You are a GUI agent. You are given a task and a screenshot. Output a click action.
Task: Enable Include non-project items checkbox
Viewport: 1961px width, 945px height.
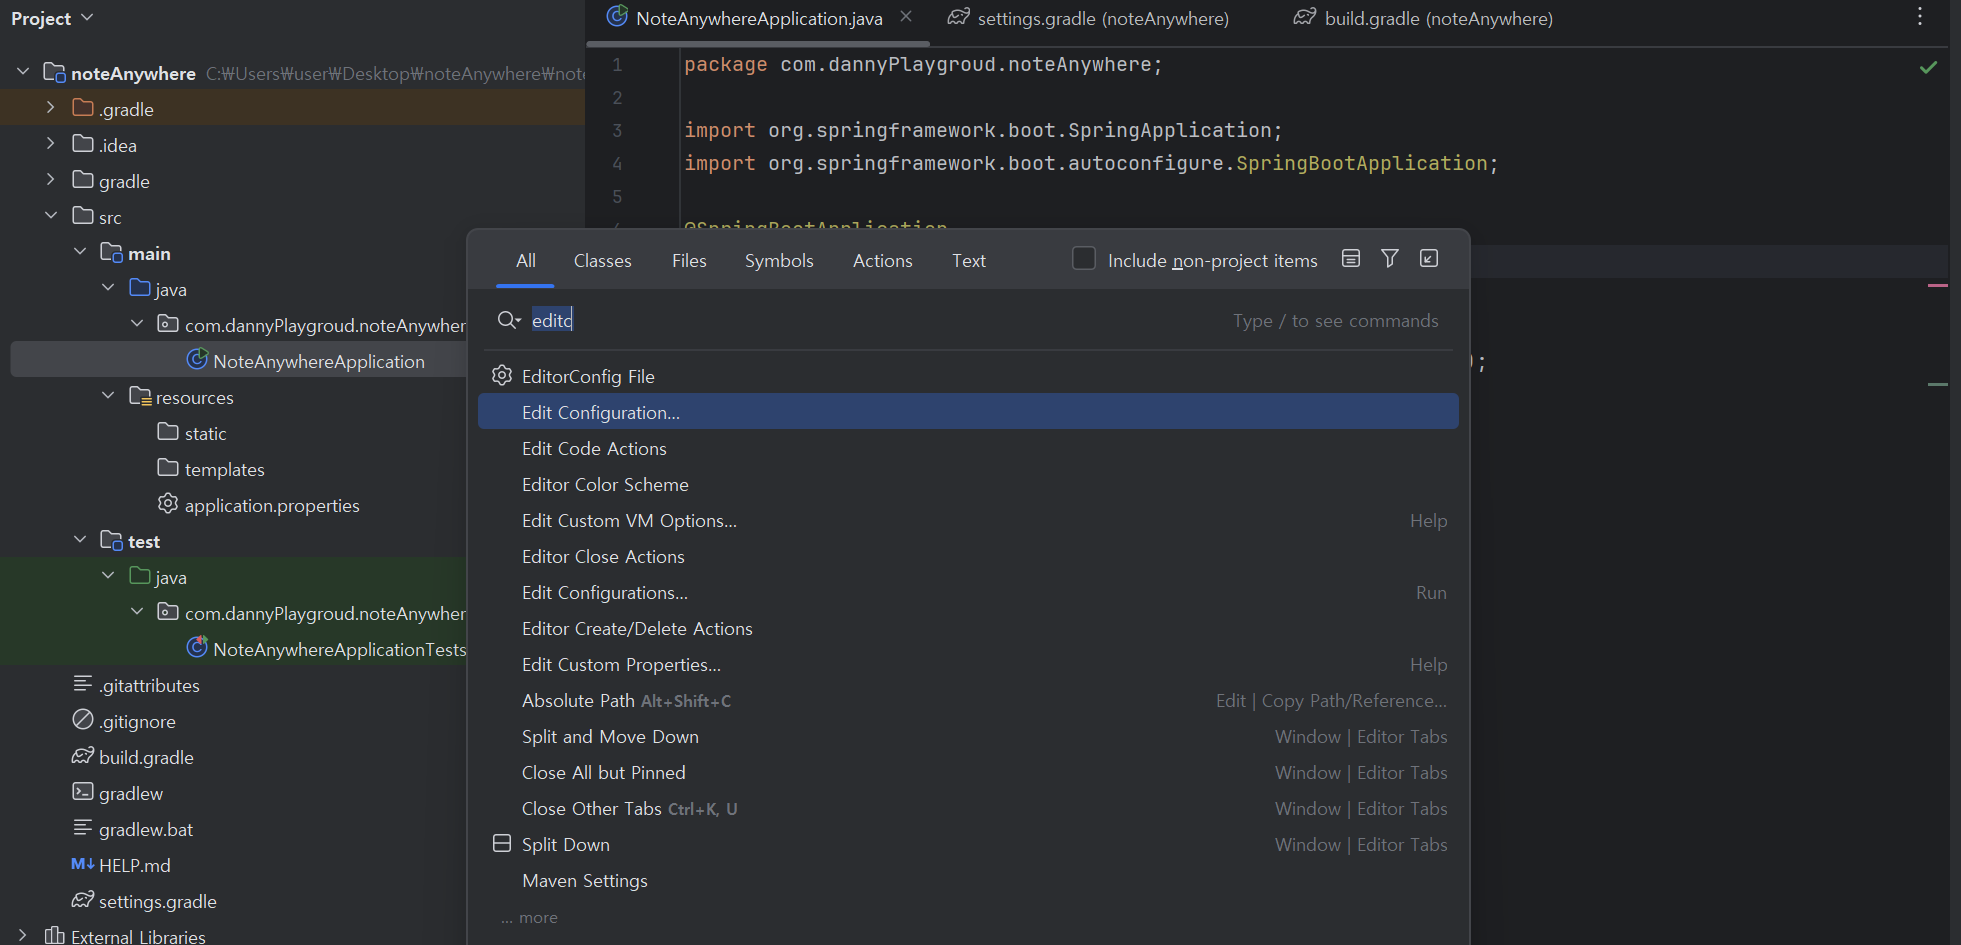pyautogui.click(x=1084, y=259)
